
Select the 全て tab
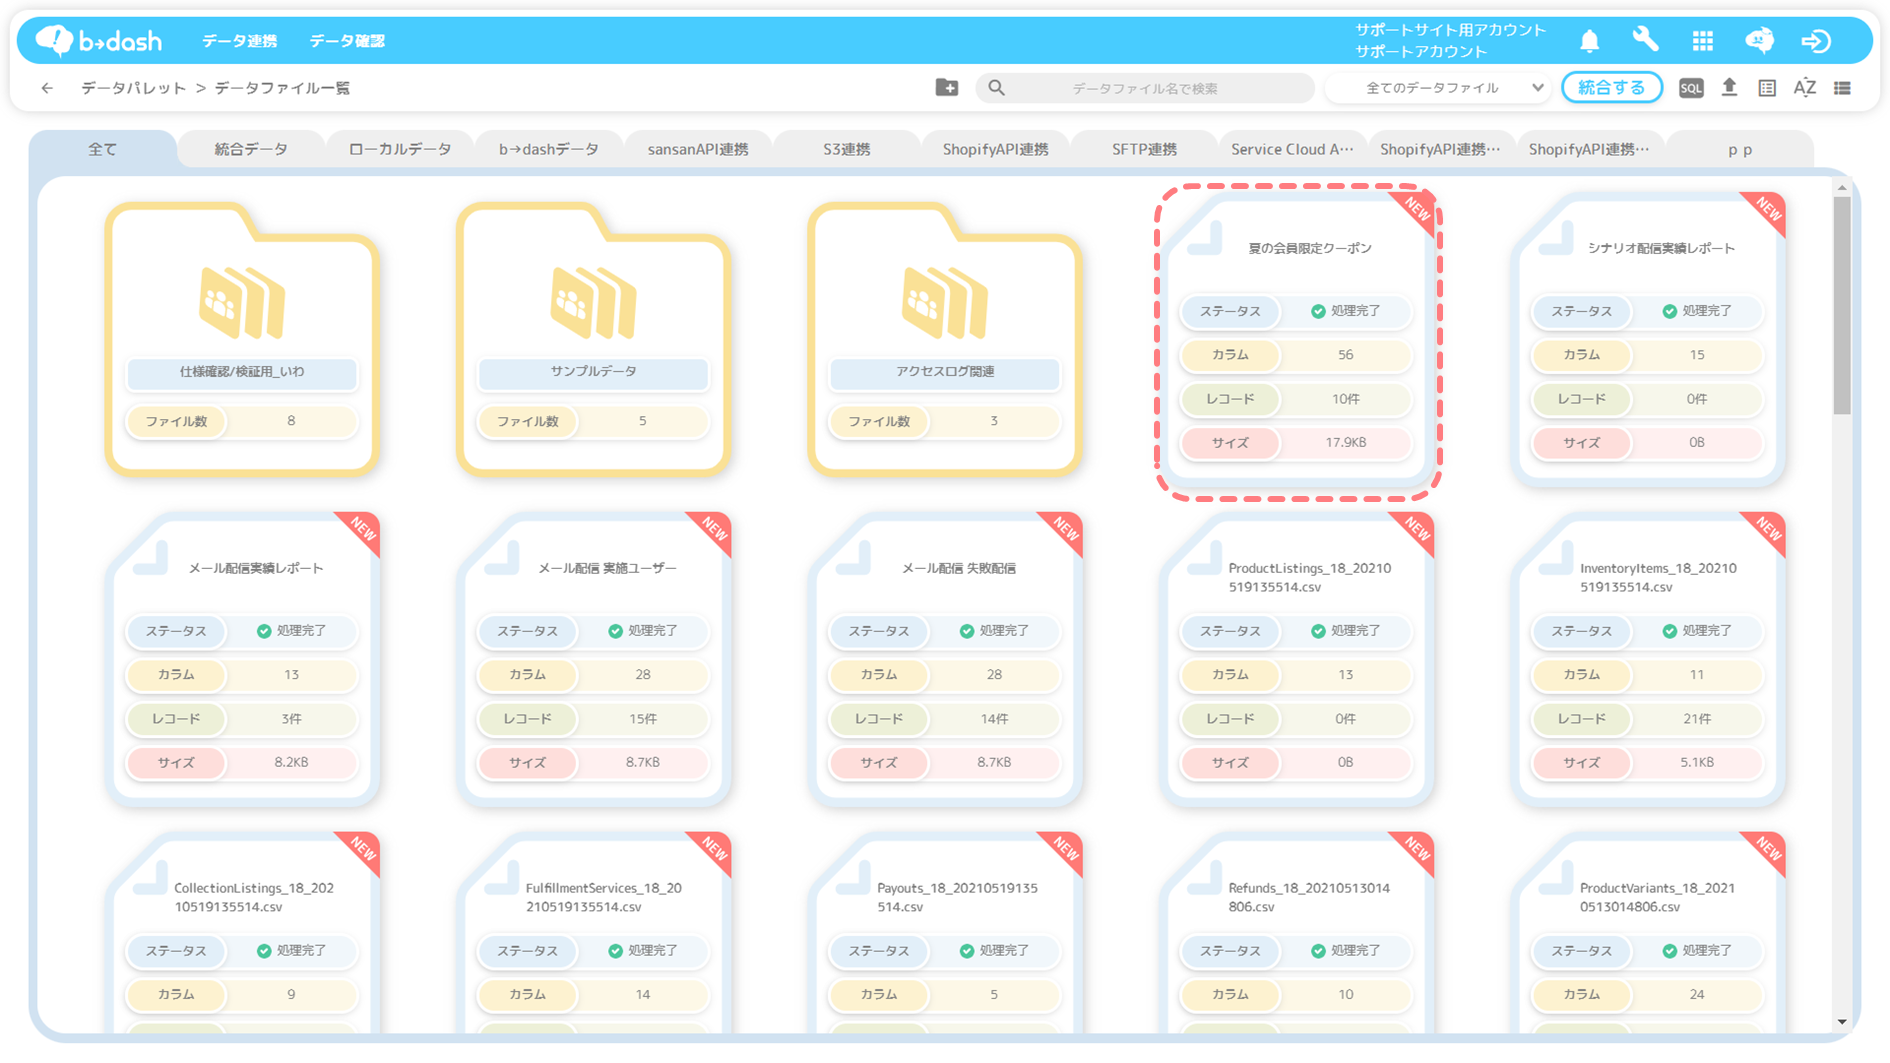coord(103,149)
